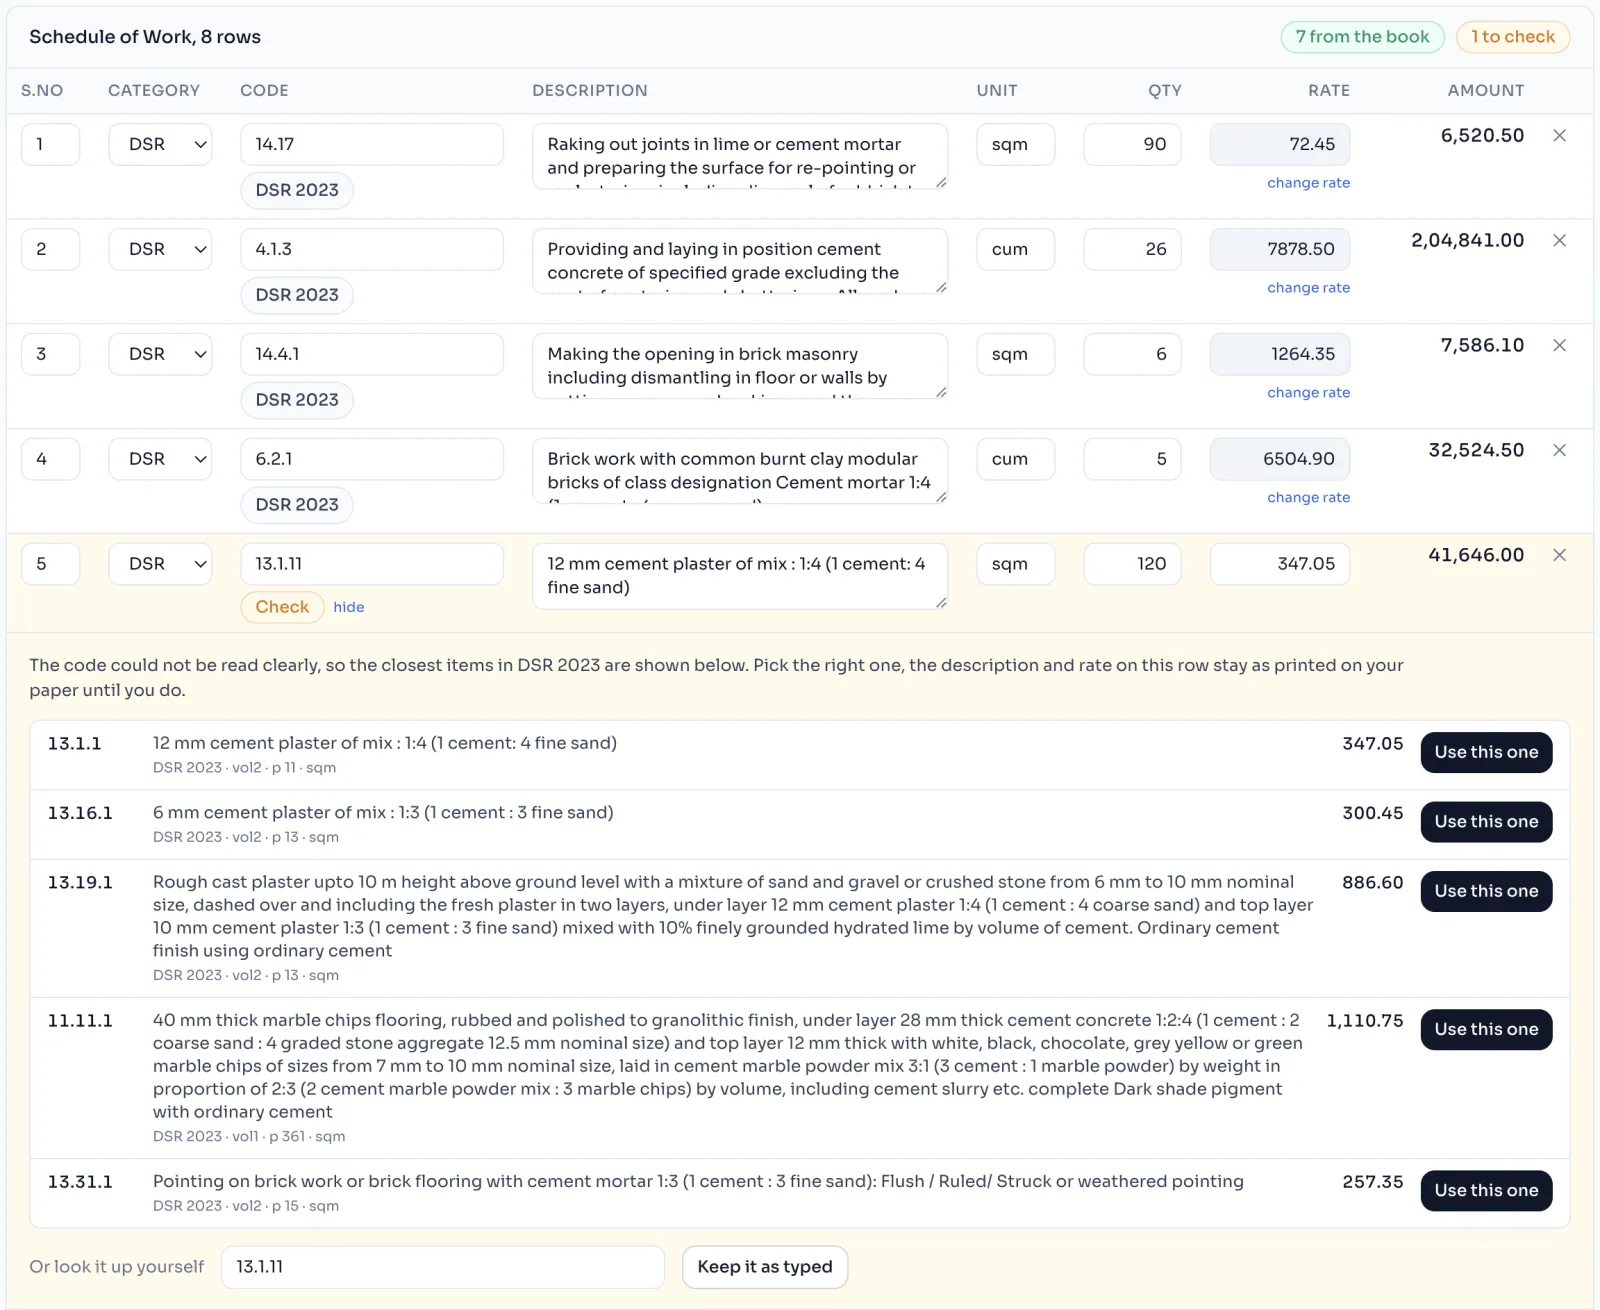Expand the DSR category dropdown in row 4

160,460
